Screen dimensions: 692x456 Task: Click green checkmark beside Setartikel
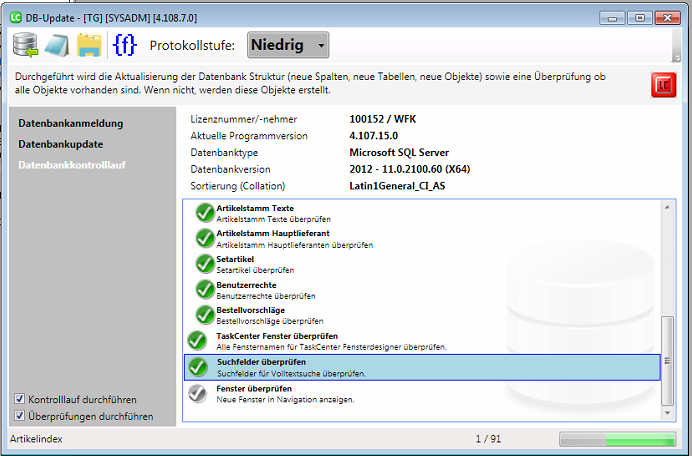tap(204, 264)
